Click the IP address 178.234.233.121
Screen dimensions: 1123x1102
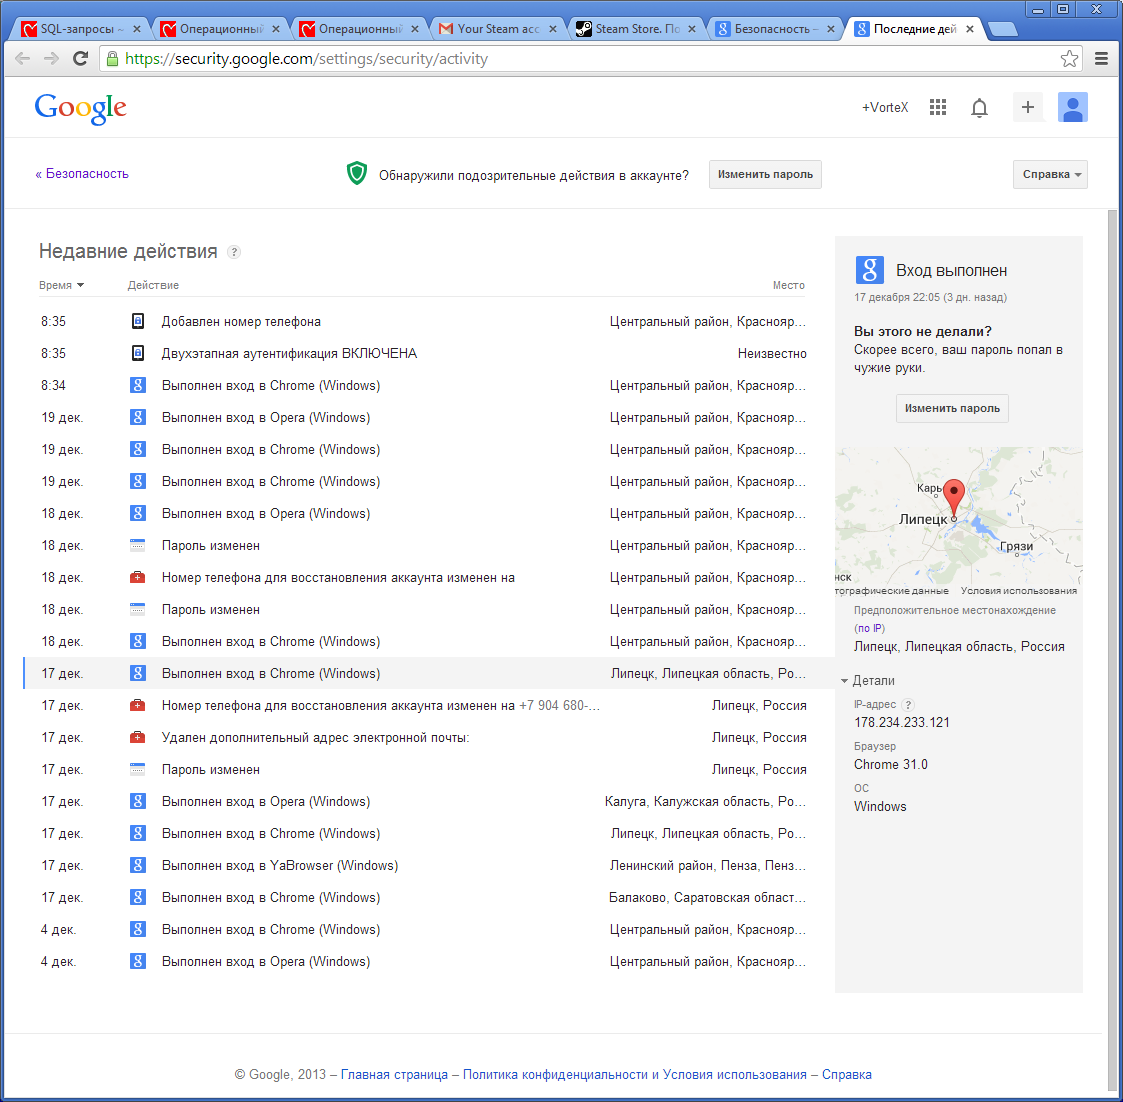(x=902, y=722)
